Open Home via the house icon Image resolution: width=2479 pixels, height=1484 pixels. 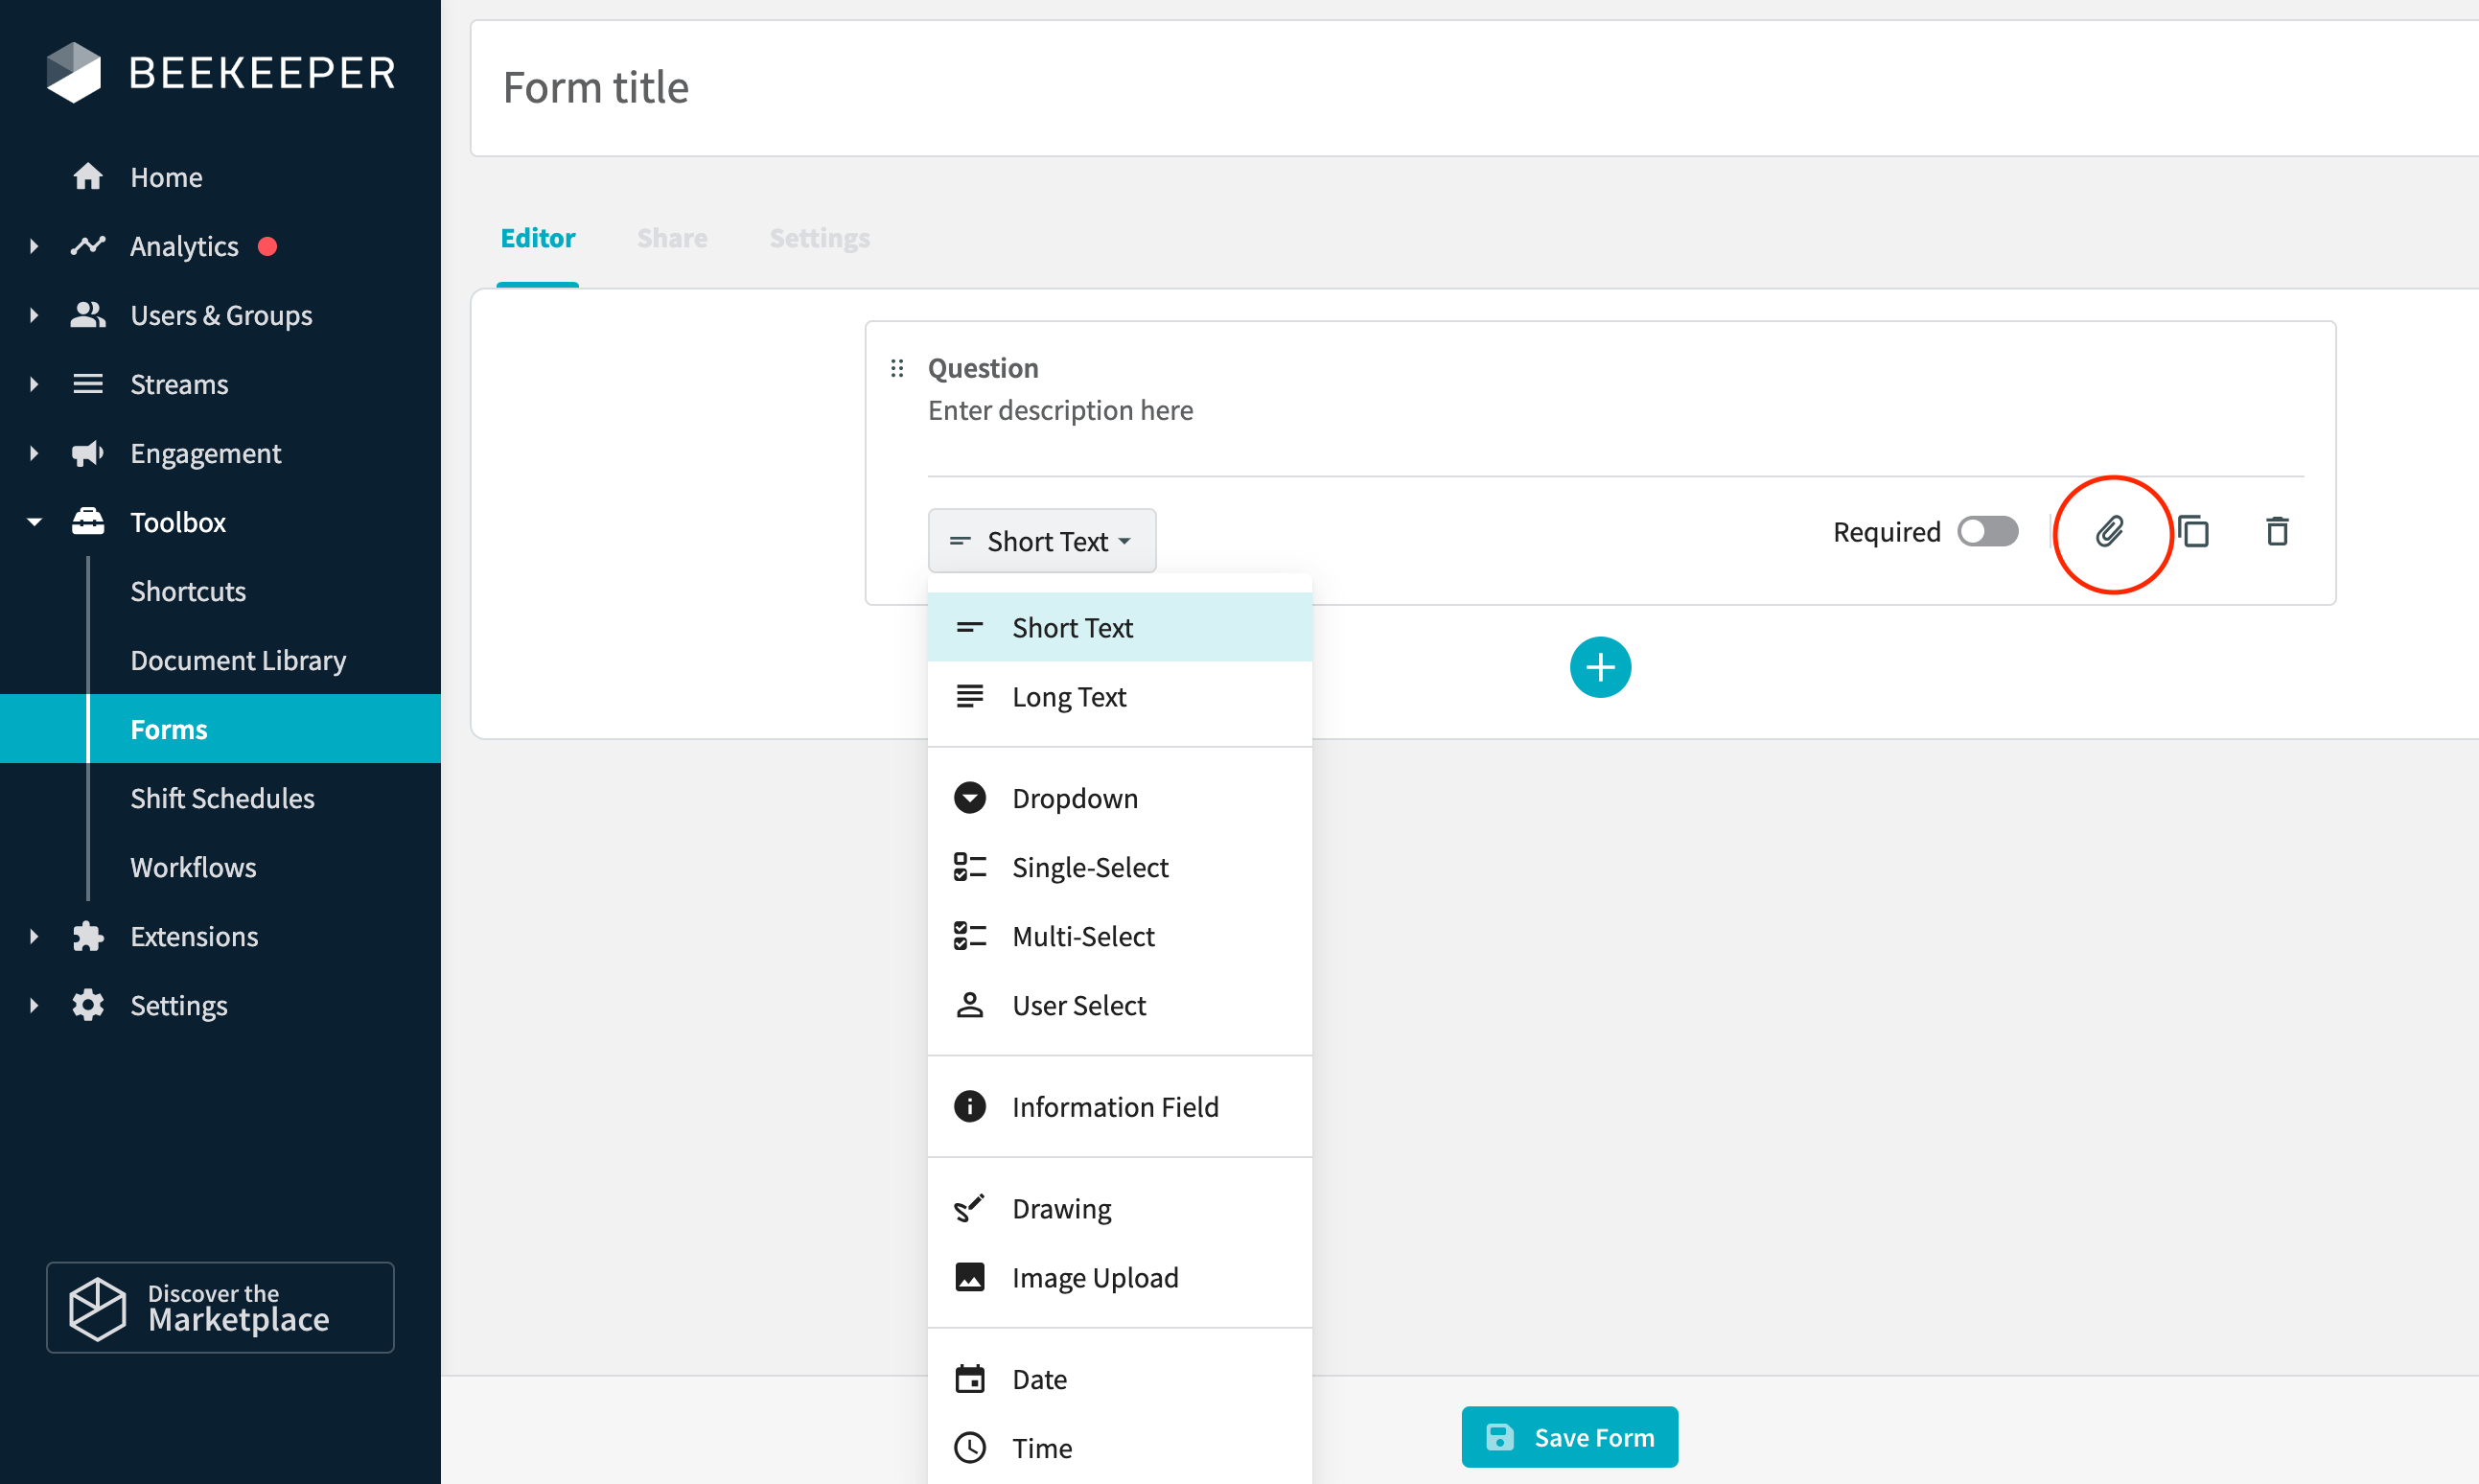click(88, 176)
